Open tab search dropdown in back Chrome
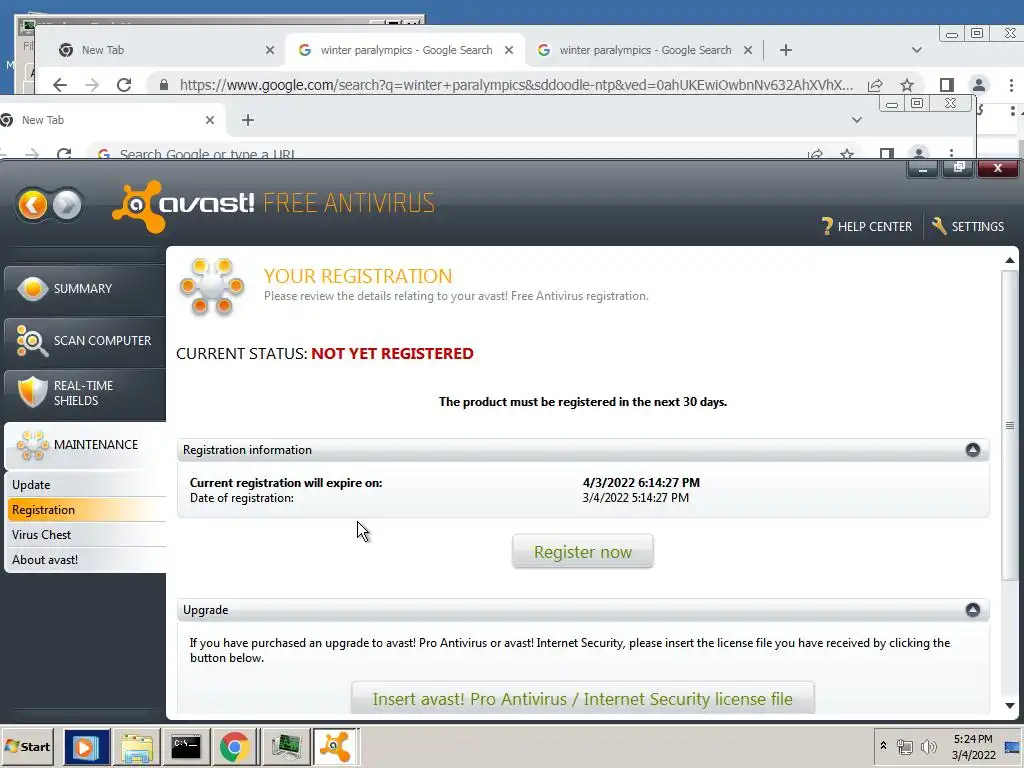Screen dimensions: 1024x768 [917, 50]
